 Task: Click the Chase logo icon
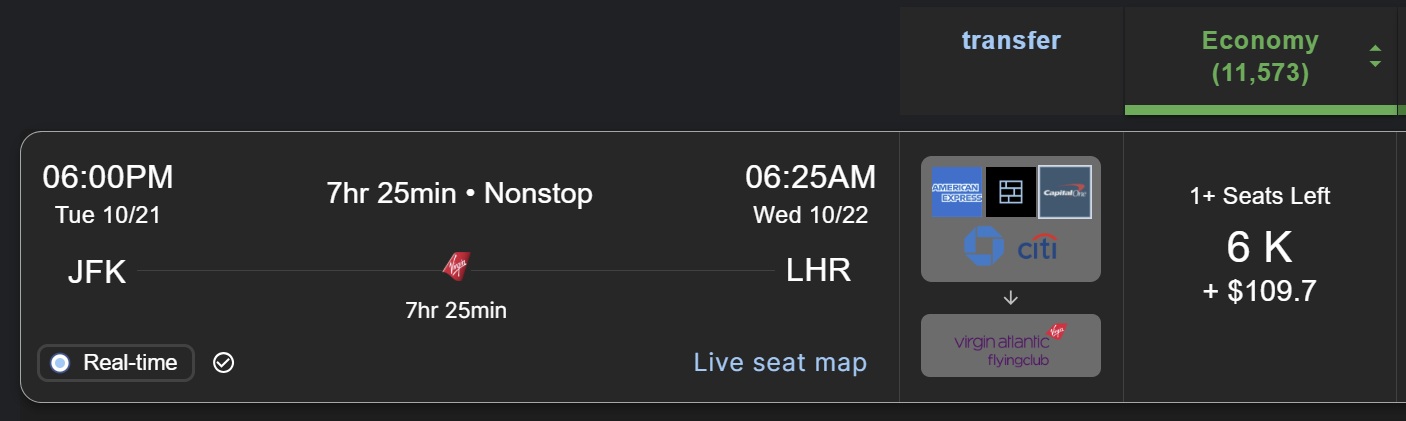coord(983,247)
